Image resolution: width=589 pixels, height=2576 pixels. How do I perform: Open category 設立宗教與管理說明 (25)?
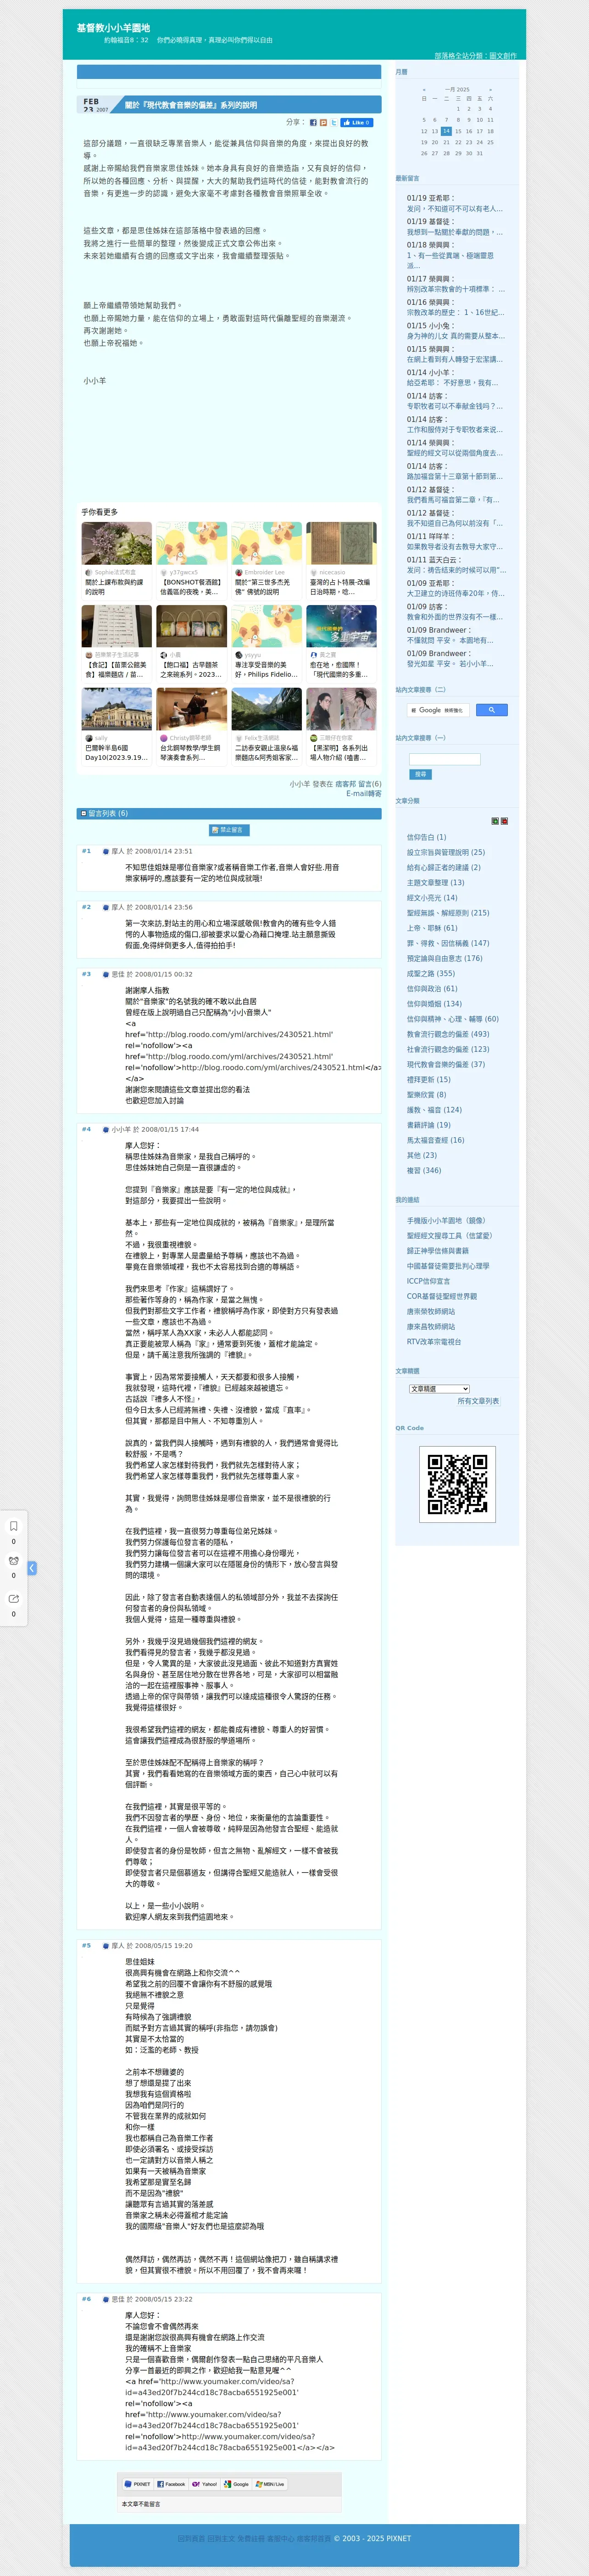446,853
